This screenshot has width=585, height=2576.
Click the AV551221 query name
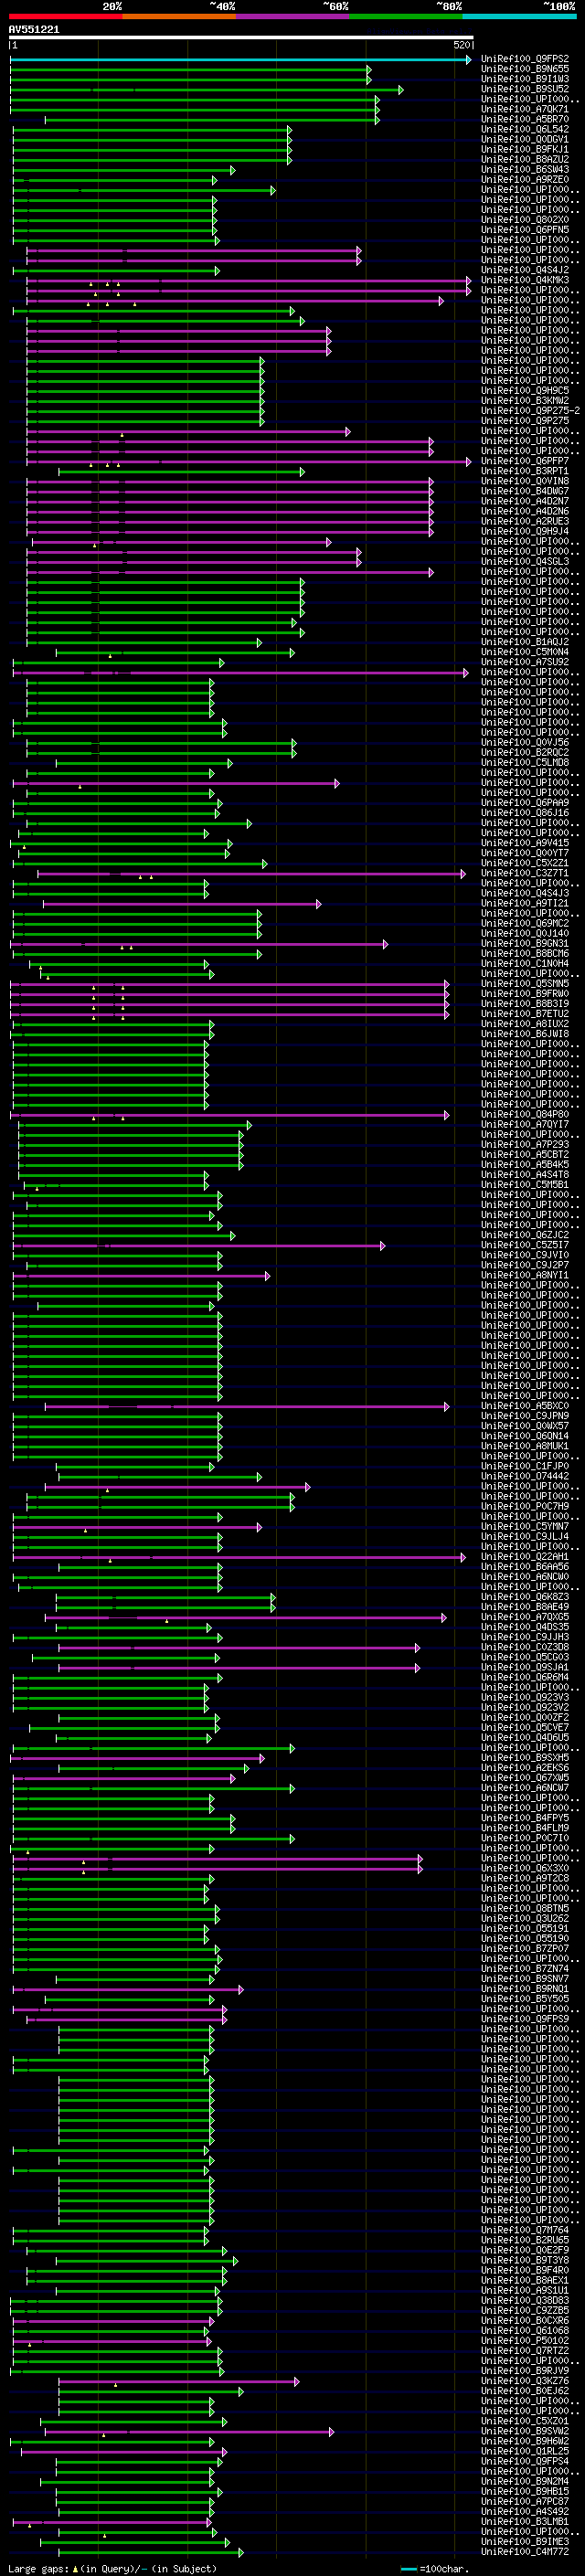(x=34, y=30)
